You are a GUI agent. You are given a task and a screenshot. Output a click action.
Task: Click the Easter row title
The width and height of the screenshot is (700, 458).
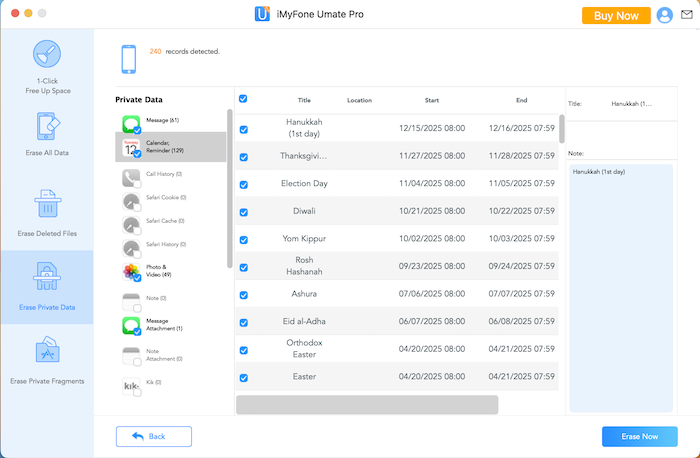(x=304, y=377)
